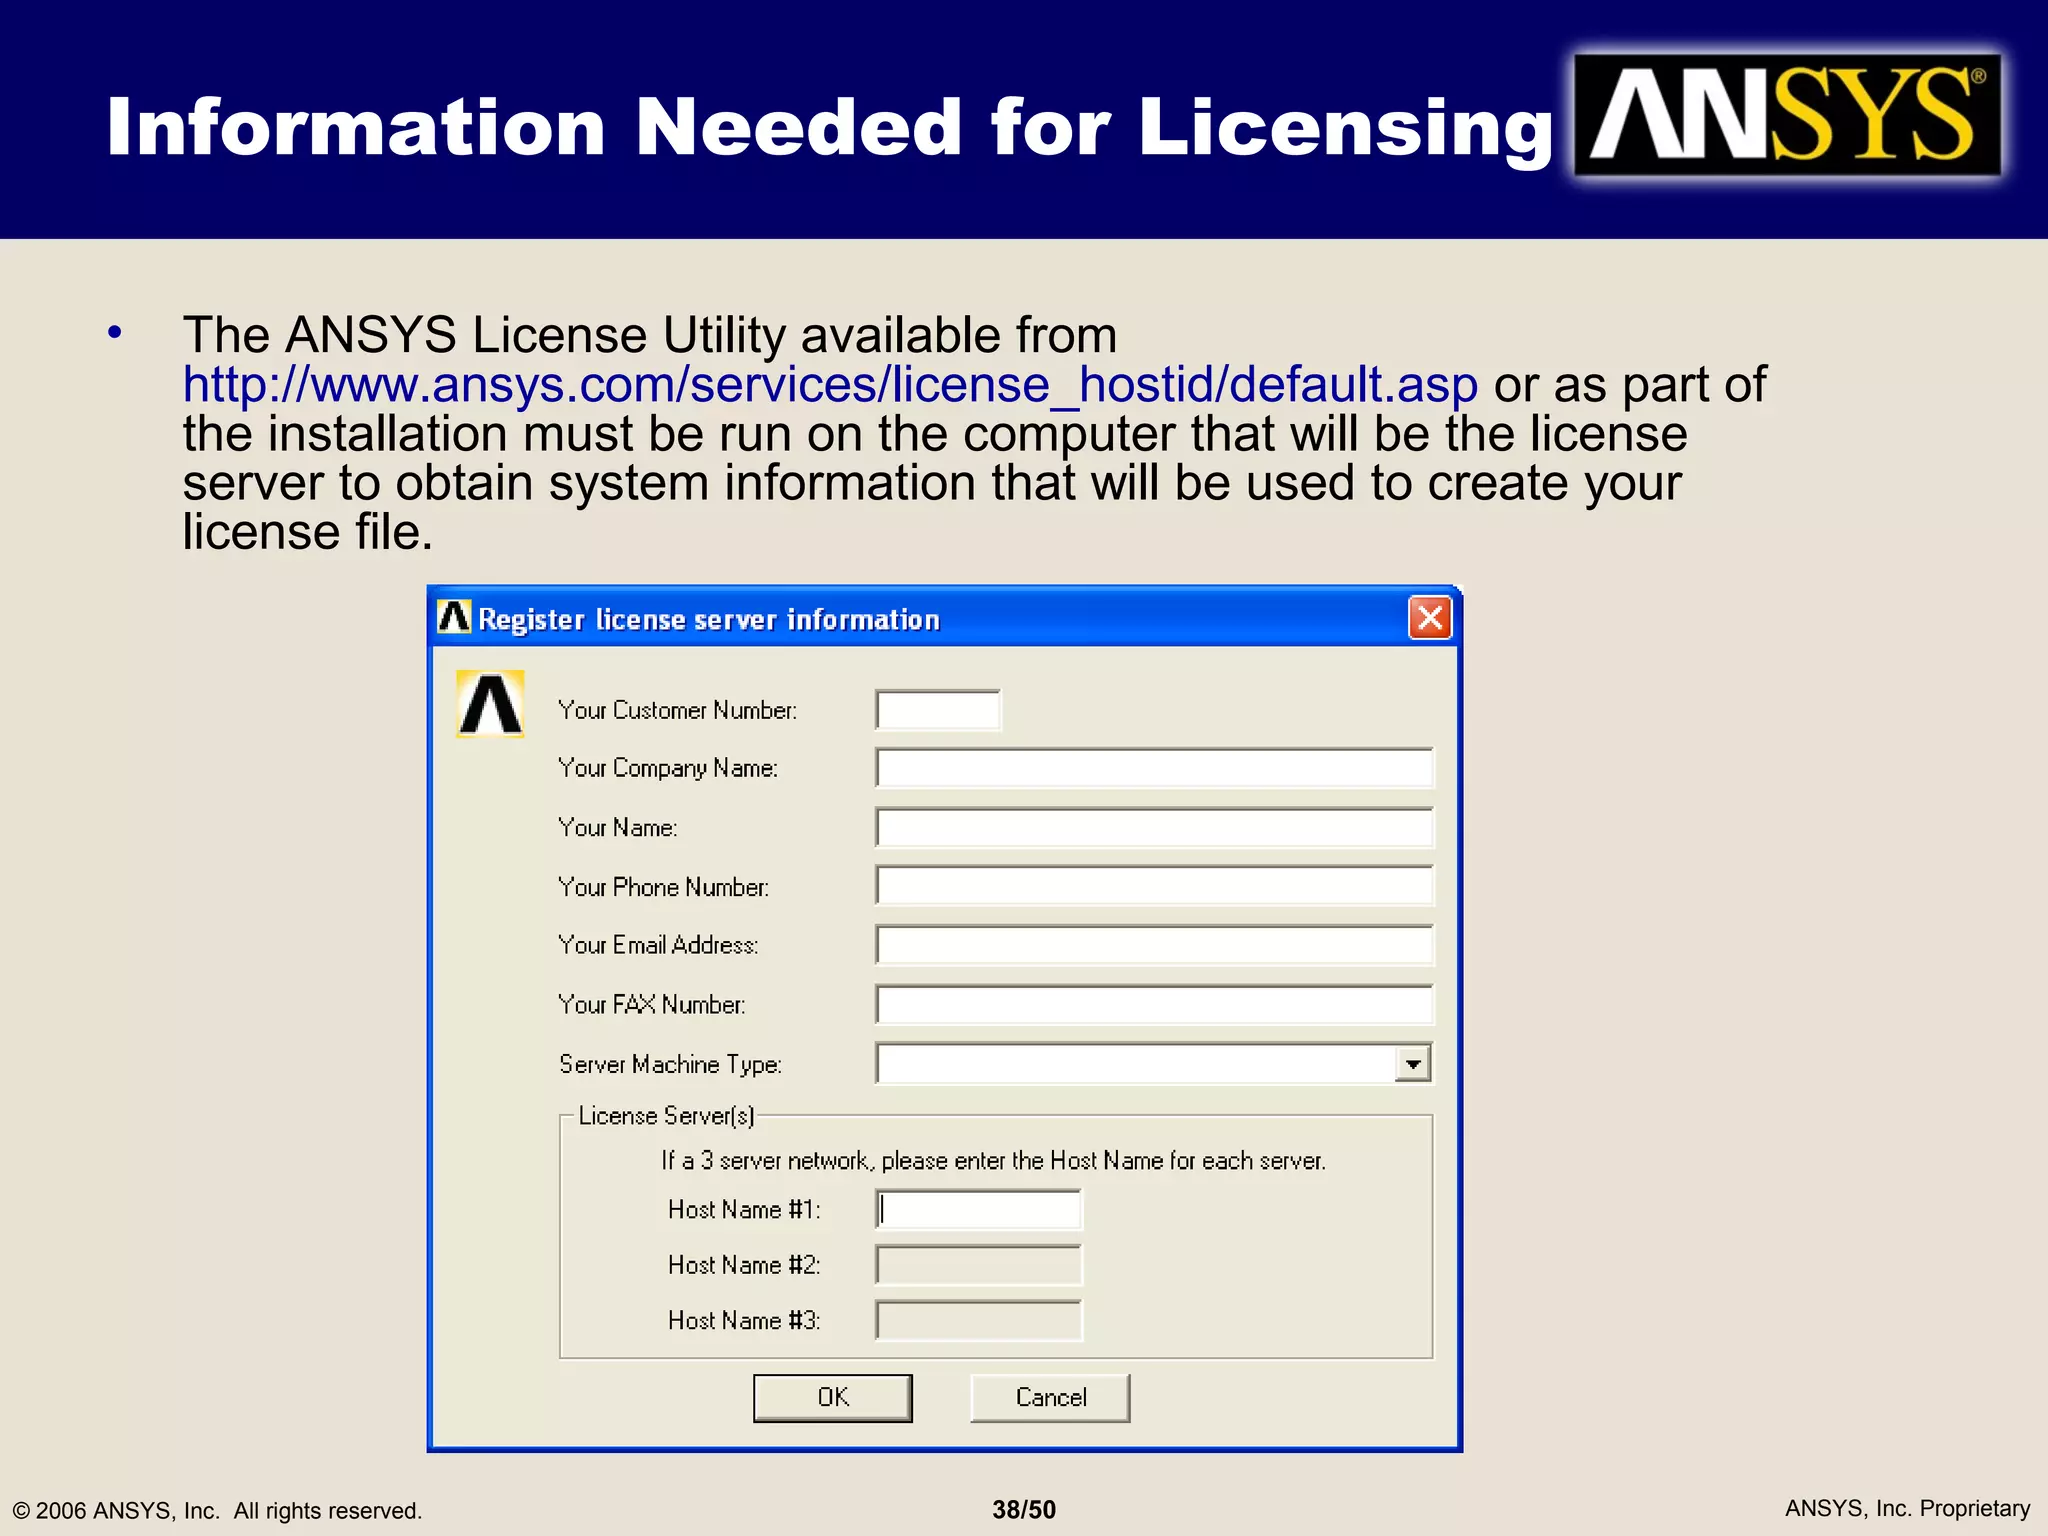Click the Your Phone Number field

[x=1155, y=886]
